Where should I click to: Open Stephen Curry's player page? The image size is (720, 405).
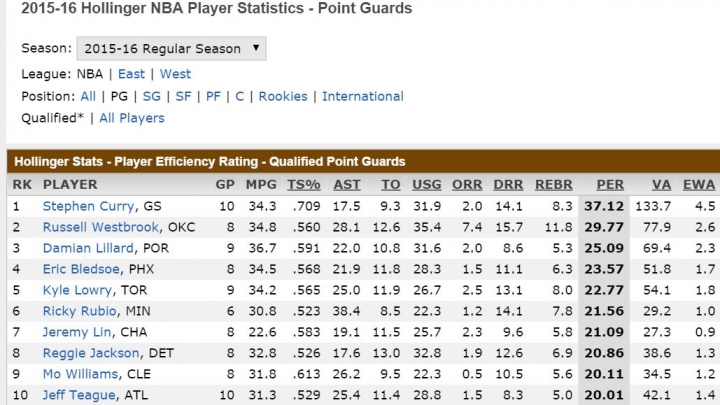(x=88, y=206)
